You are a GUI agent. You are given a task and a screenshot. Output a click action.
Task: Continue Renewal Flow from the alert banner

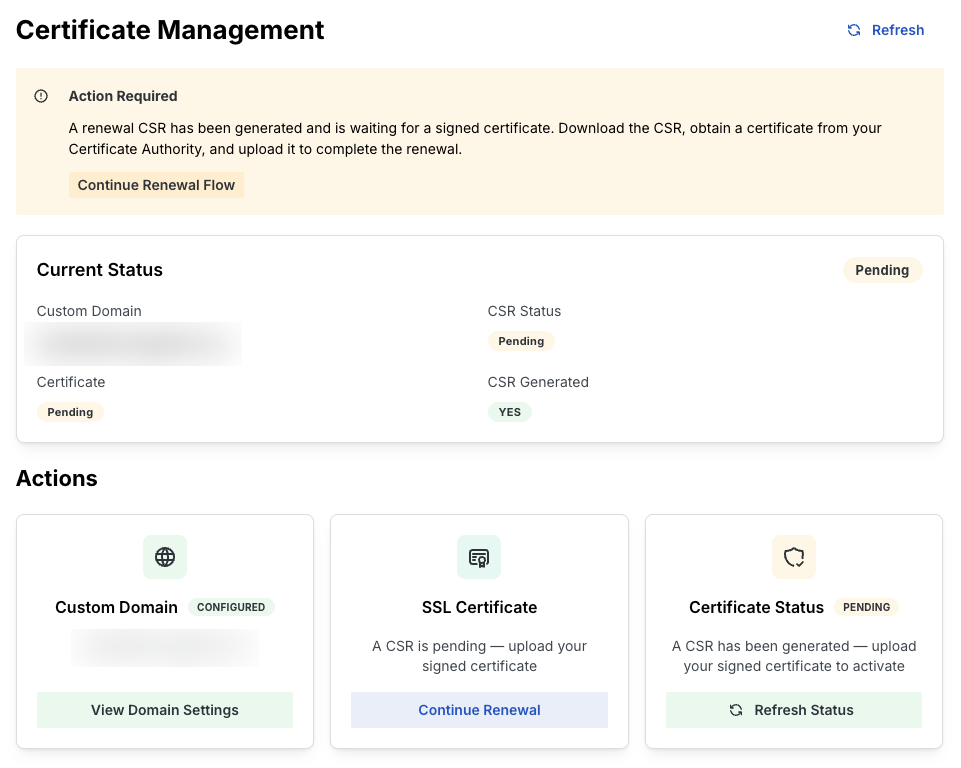pyautogui.click(x=156, y=185)
